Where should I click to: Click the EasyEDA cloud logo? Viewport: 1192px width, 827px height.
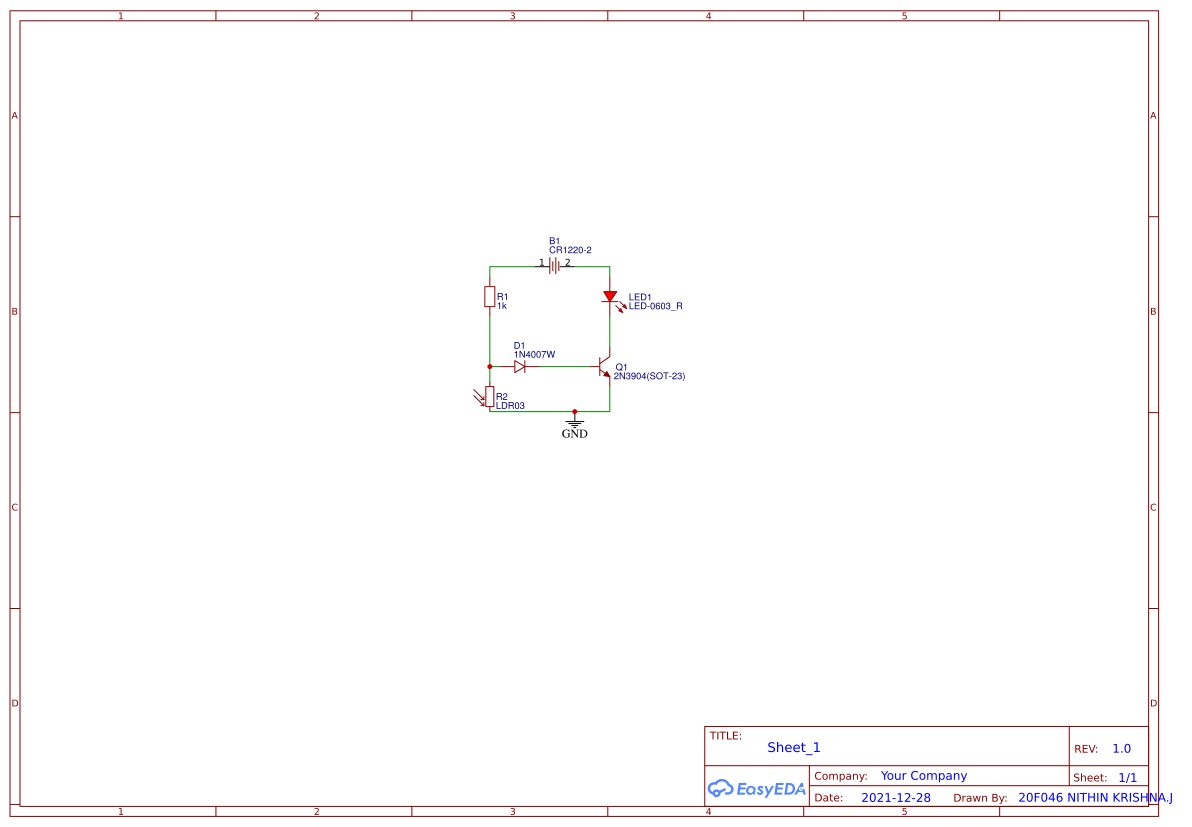723,789
